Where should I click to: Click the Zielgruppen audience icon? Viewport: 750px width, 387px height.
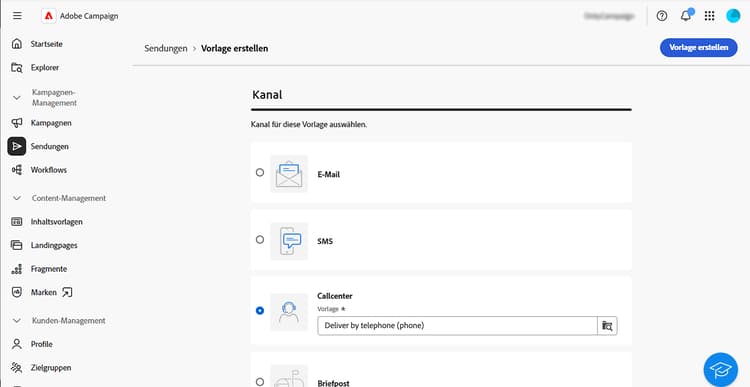(17, 368)
